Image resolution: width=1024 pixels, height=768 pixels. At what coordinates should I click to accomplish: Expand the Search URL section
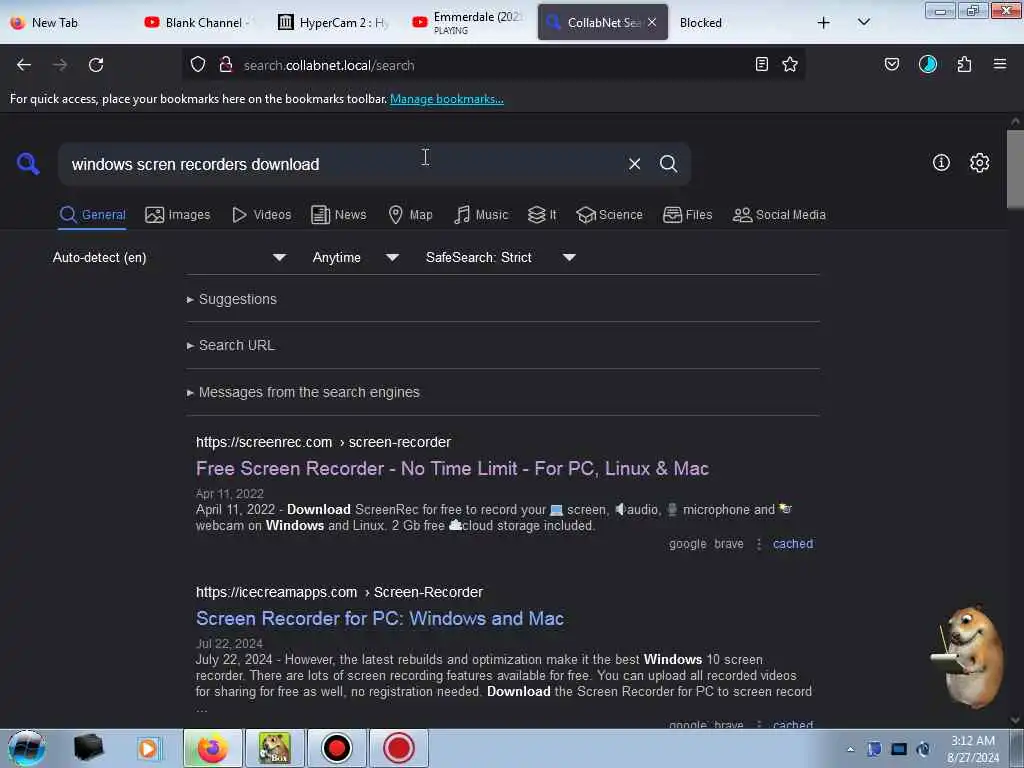[x=231, y=345]
